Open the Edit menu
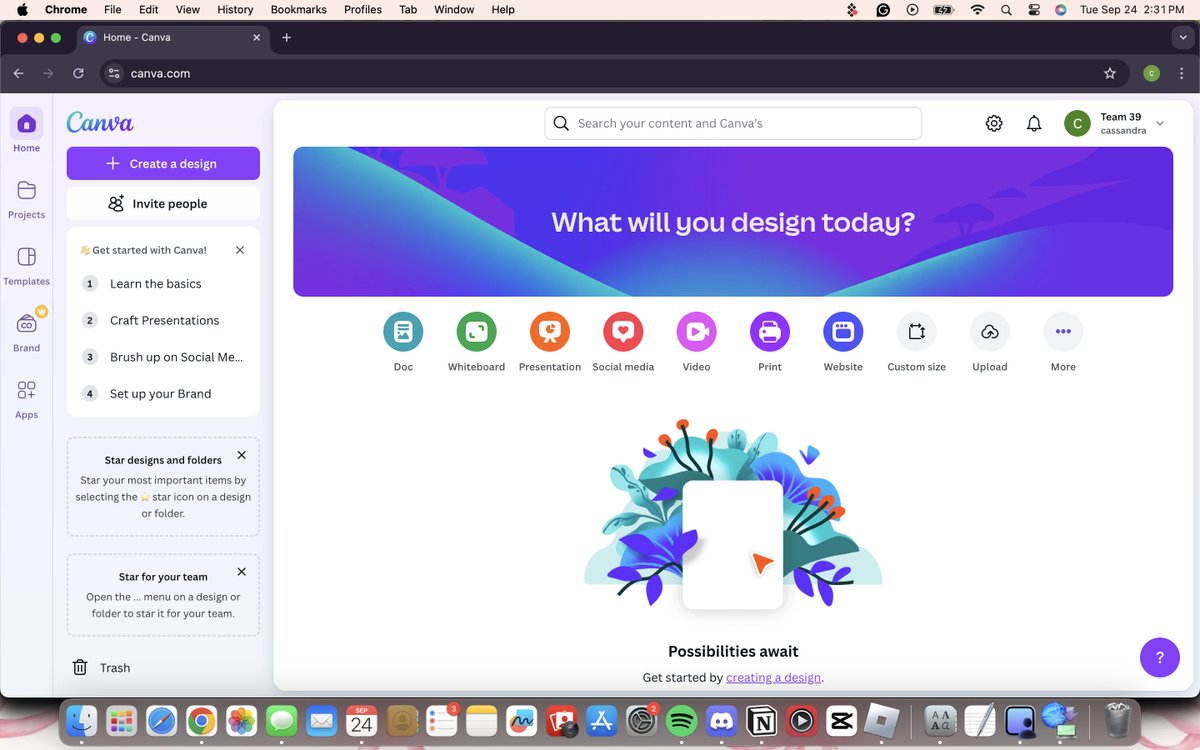The height and width of the screenshot is (750, 1200). tap(149, 9)
